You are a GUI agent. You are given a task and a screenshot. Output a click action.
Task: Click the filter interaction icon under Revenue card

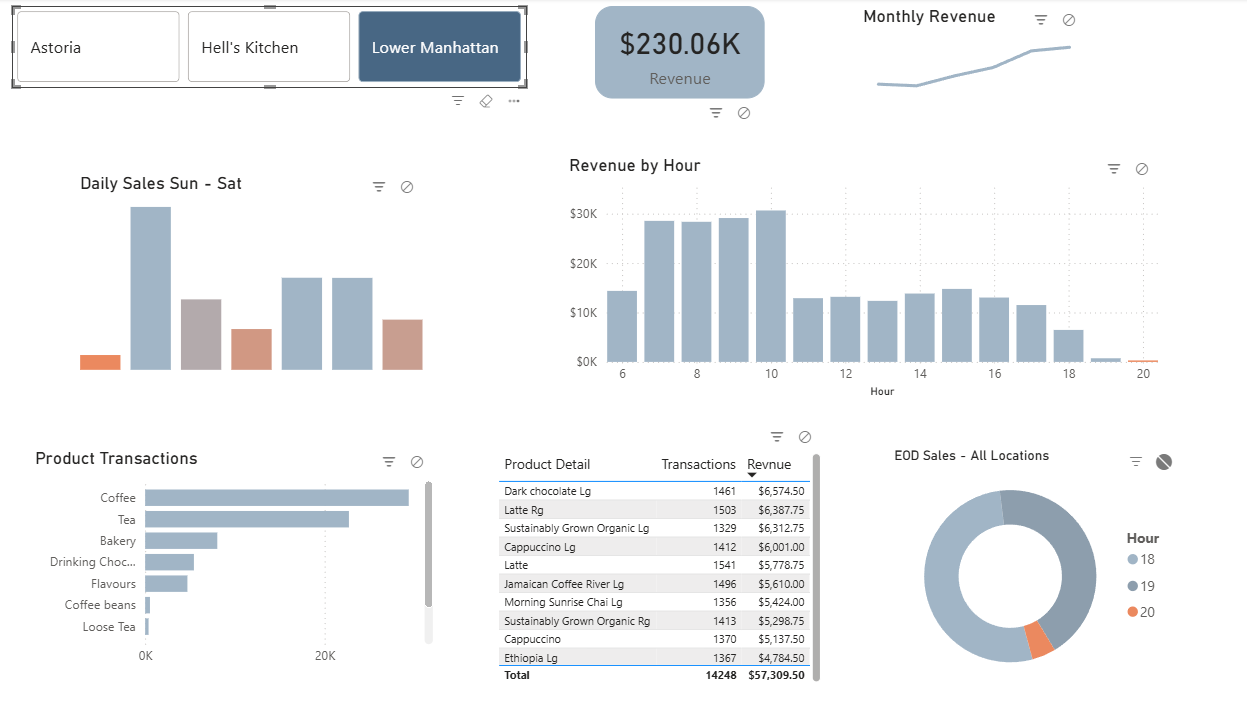click(716, 113)
